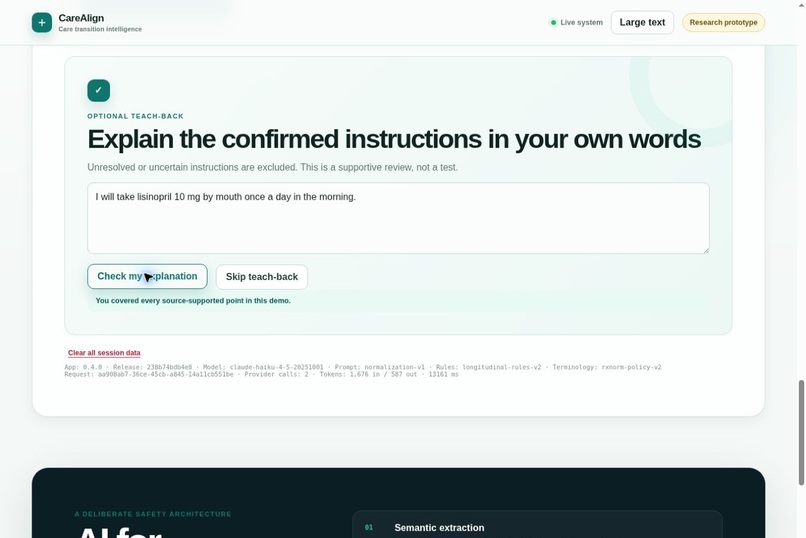Click the CareAlign plus logo icon
Image resolution: width=806 pixels, height=538 pixels.
[42, 23]
